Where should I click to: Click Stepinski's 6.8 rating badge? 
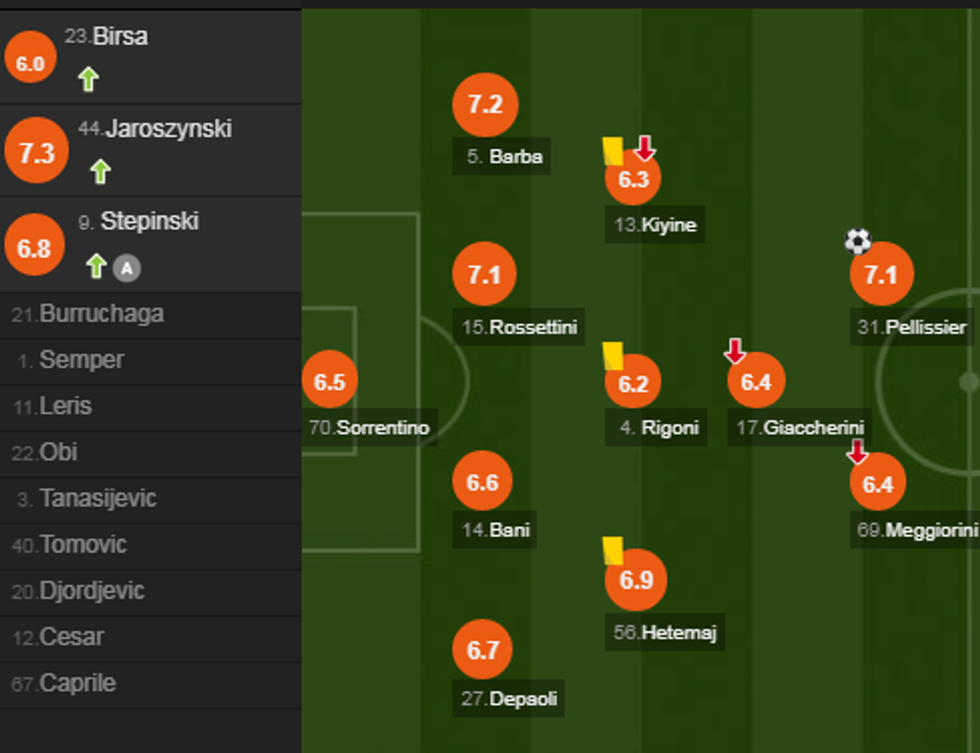34,246
